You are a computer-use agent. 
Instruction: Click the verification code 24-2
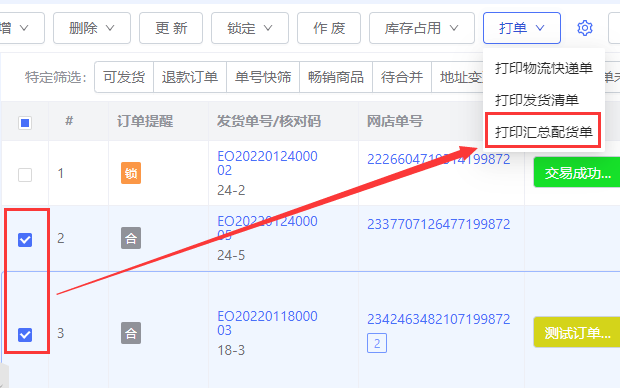click(x=231, y=191)
